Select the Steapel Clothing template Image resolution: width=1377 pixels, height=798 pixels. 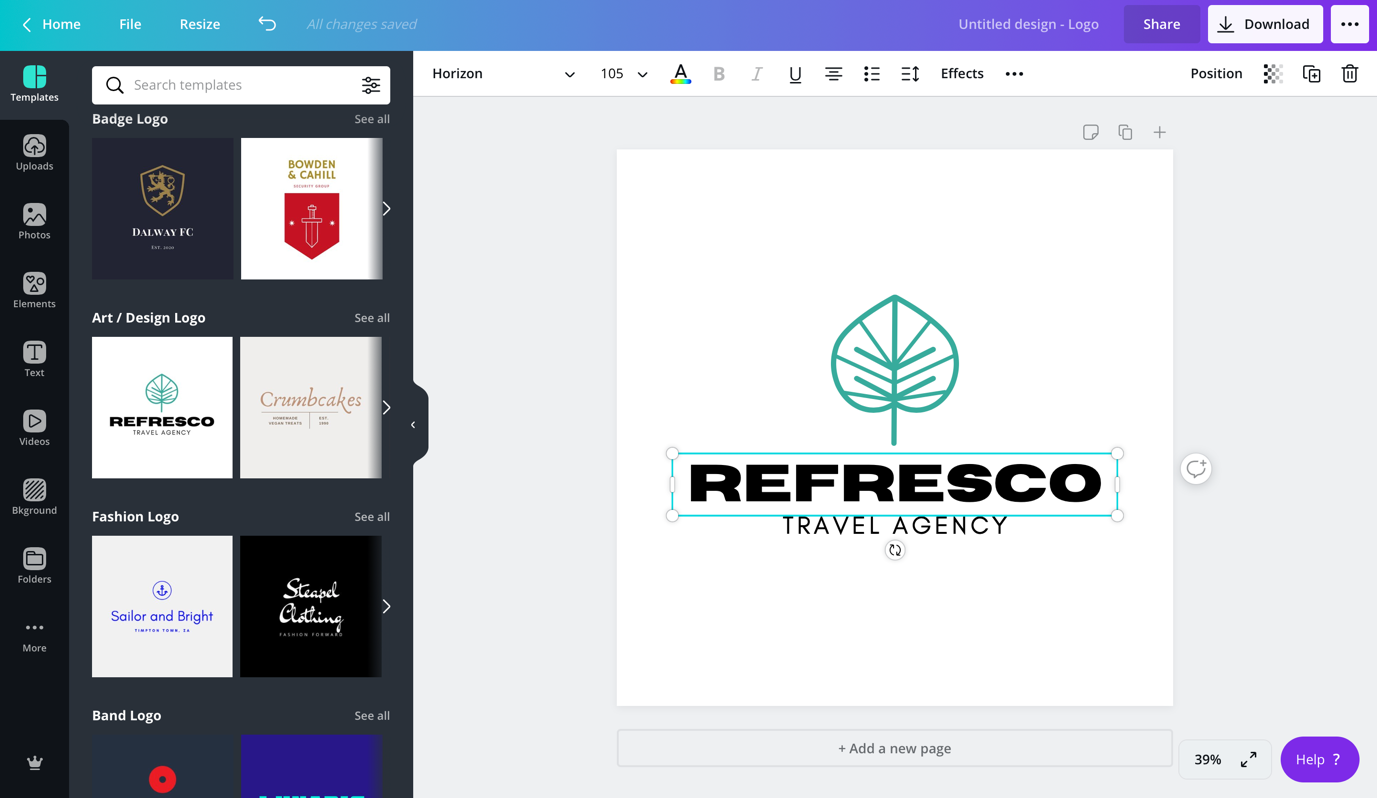click(x=311, y=607)
